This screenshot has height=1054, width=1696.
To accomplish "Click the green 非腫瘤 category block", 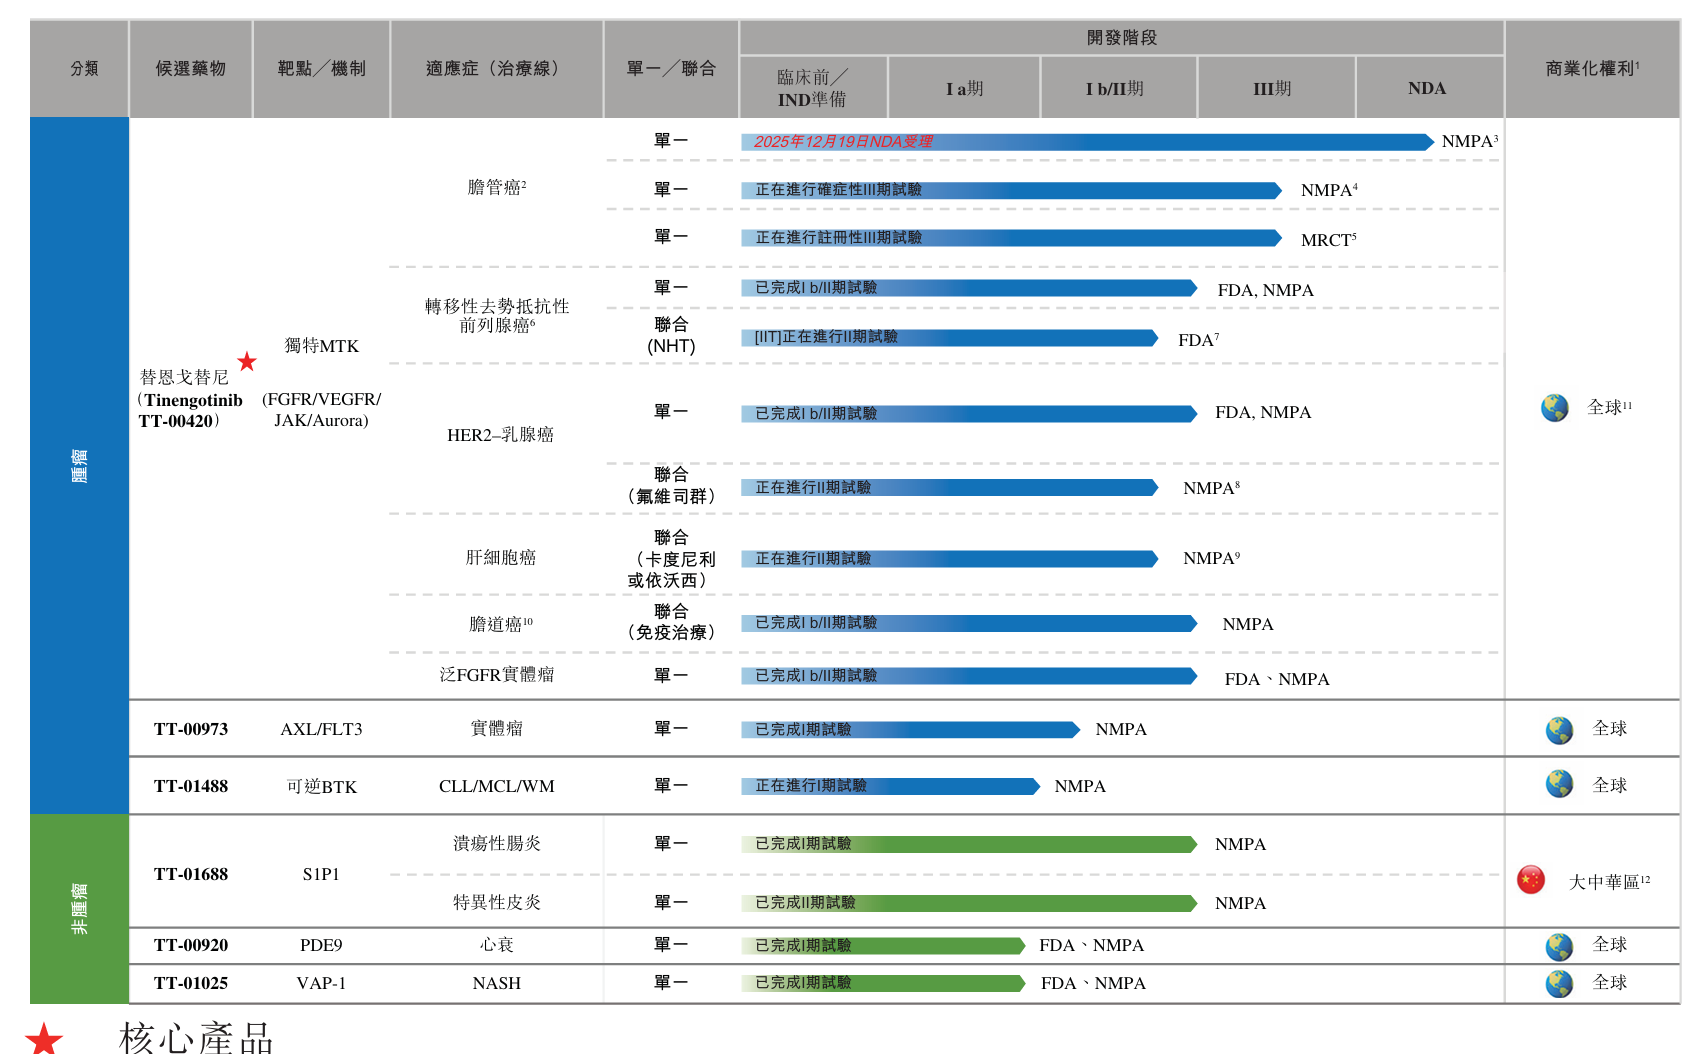I will click(x=79, y=908).
